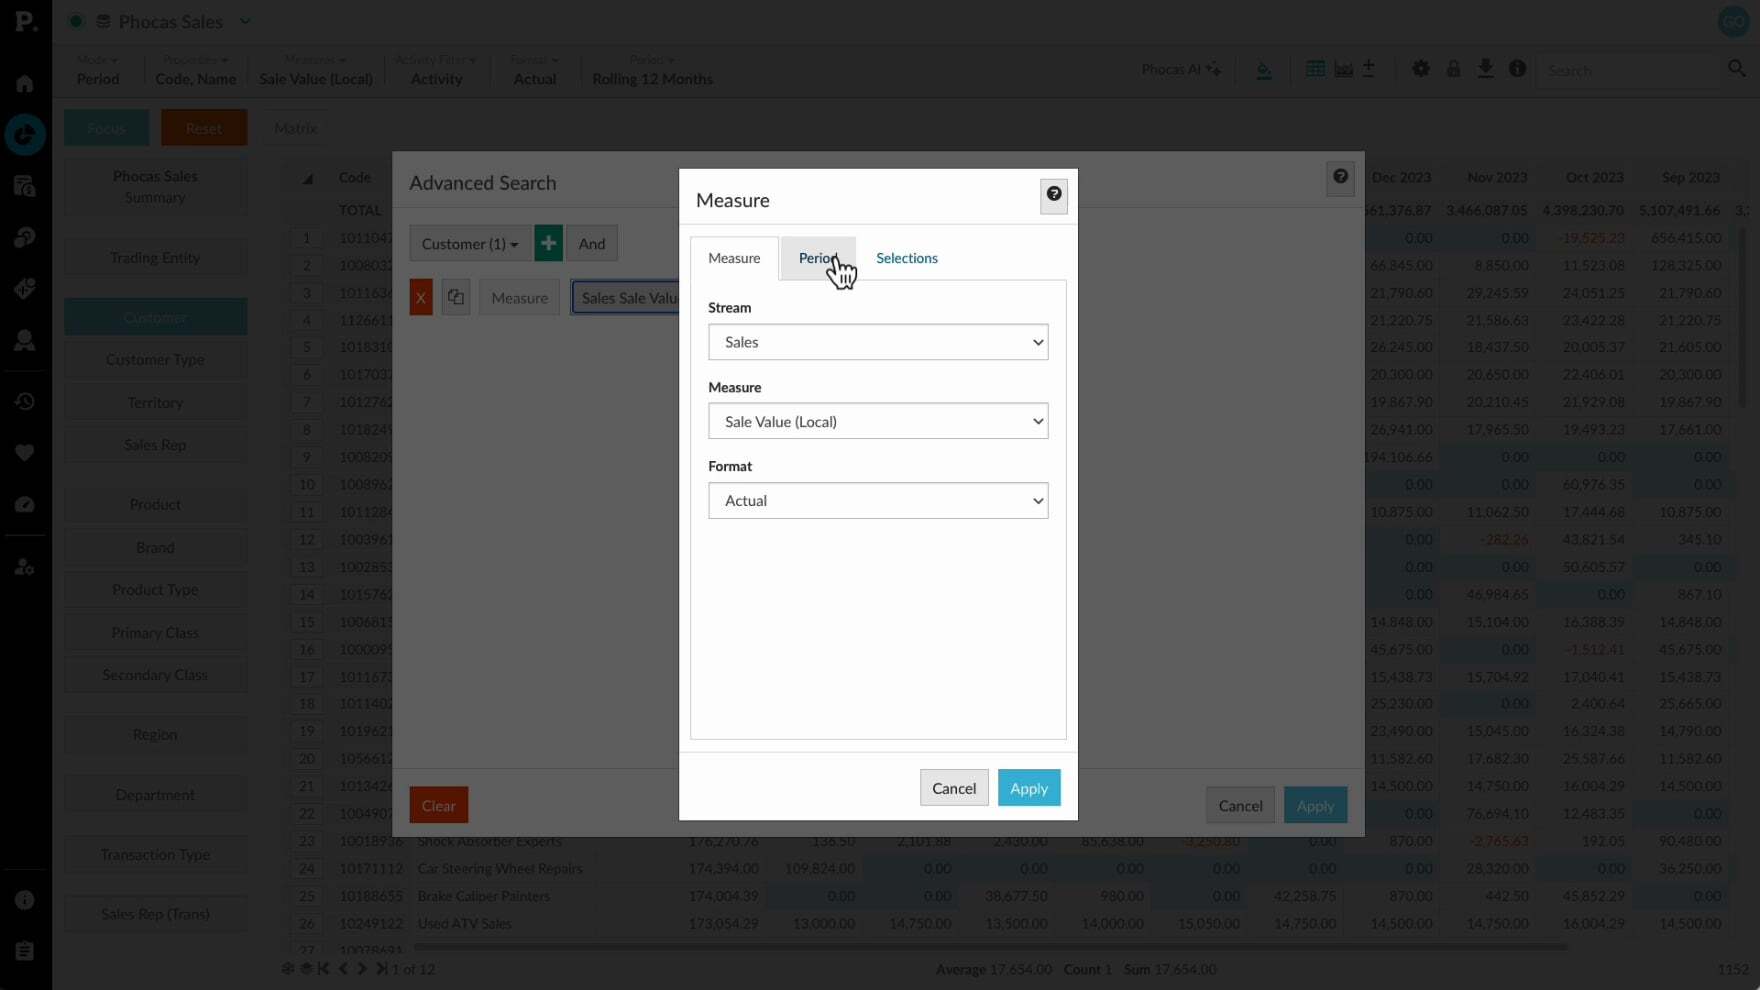Click Cancel in Advanced Search dialog
1760x990 pixels.
1240,805
